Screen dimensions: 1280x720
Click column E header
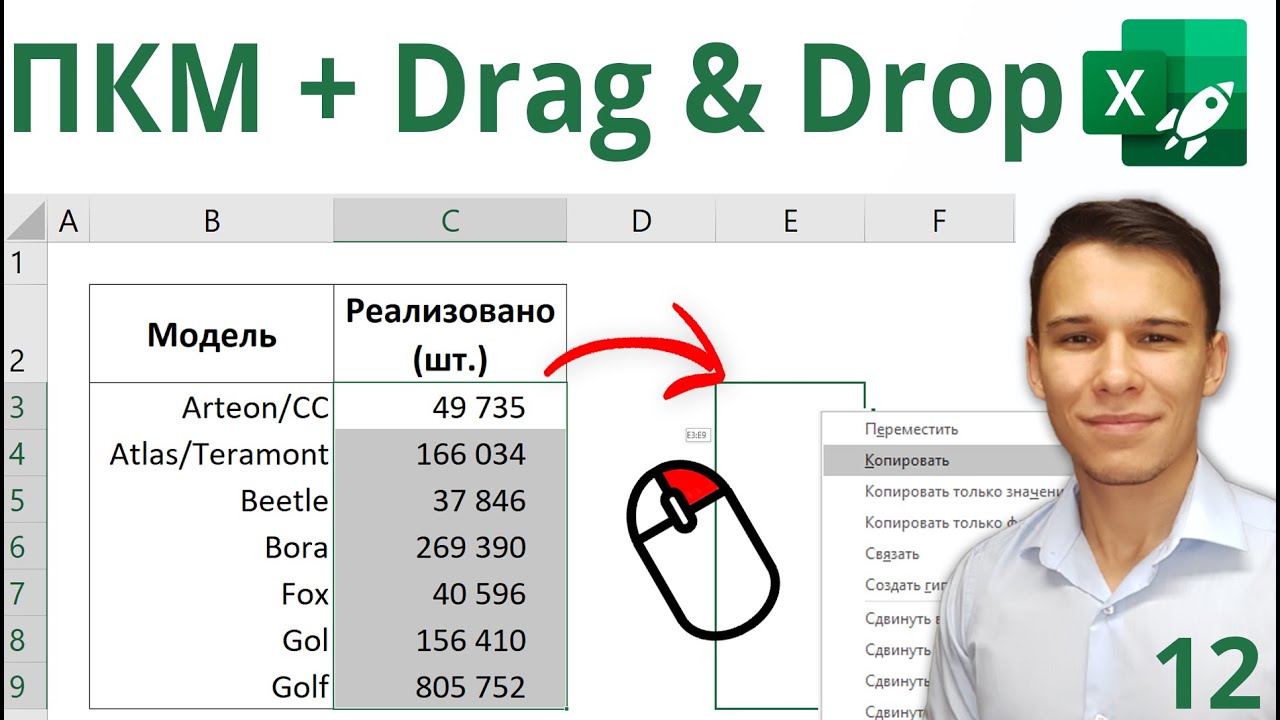[x=790, y=220]
